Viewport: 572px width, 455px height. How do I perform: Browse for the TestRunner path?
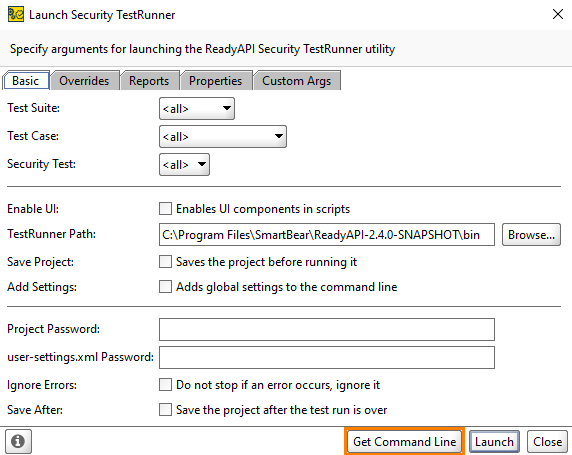532,235
